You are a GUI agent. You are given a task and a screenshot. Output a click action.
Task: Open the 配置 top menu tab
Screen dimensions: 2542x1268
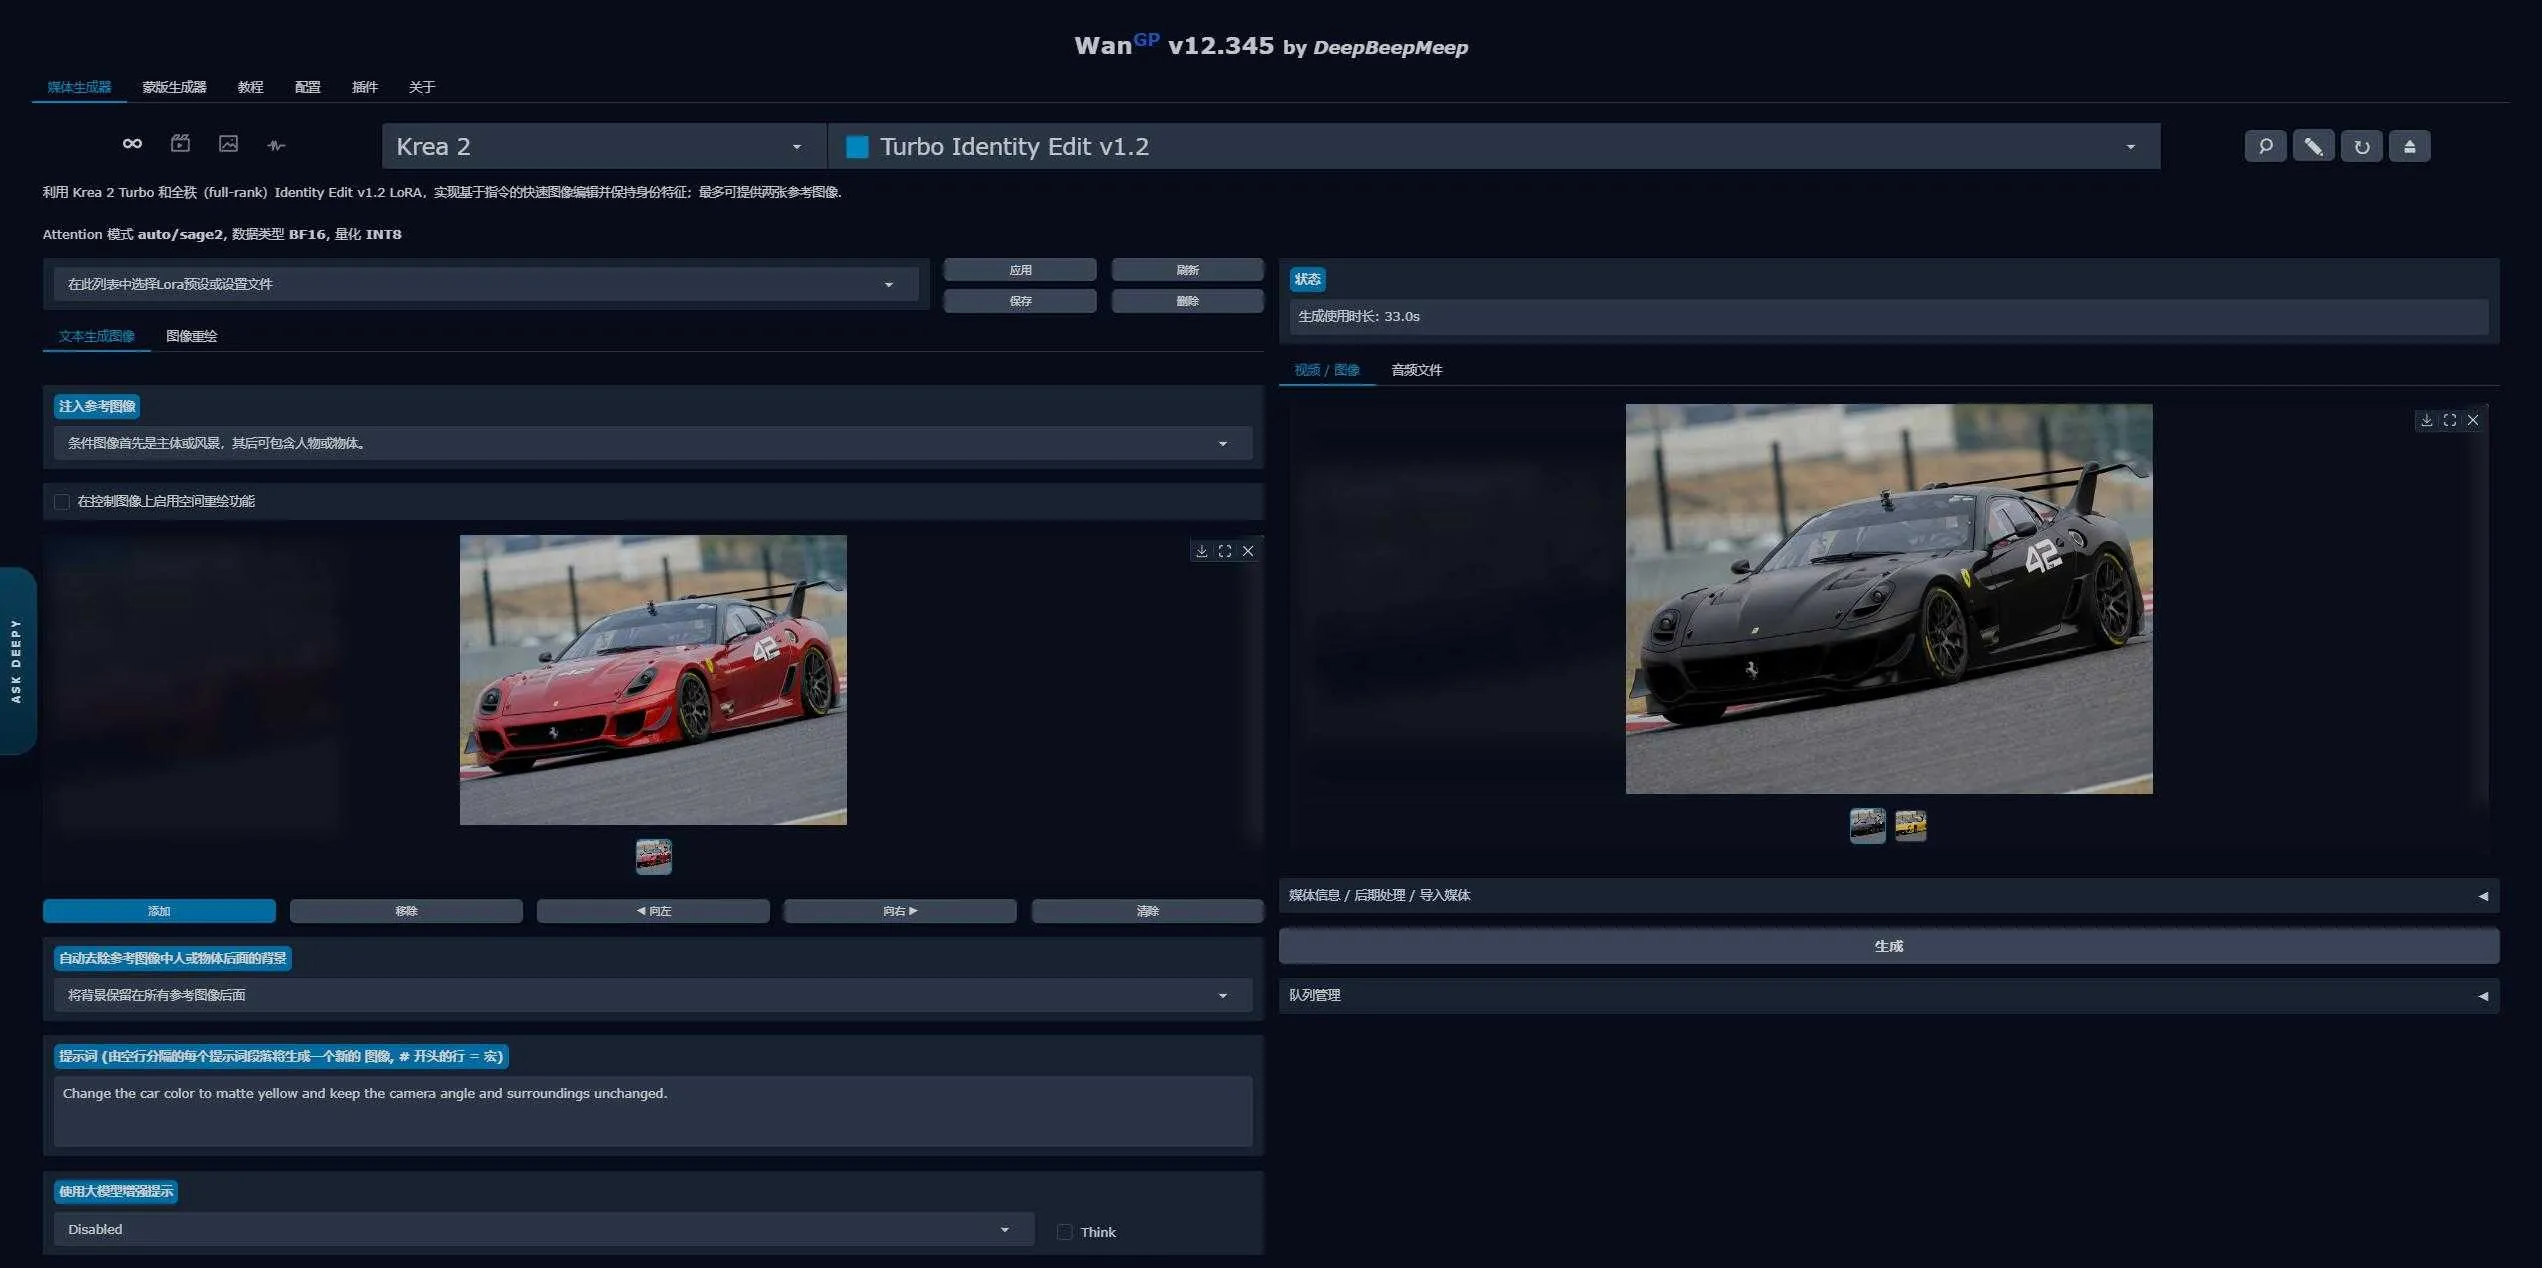click(x=307, y=87)
